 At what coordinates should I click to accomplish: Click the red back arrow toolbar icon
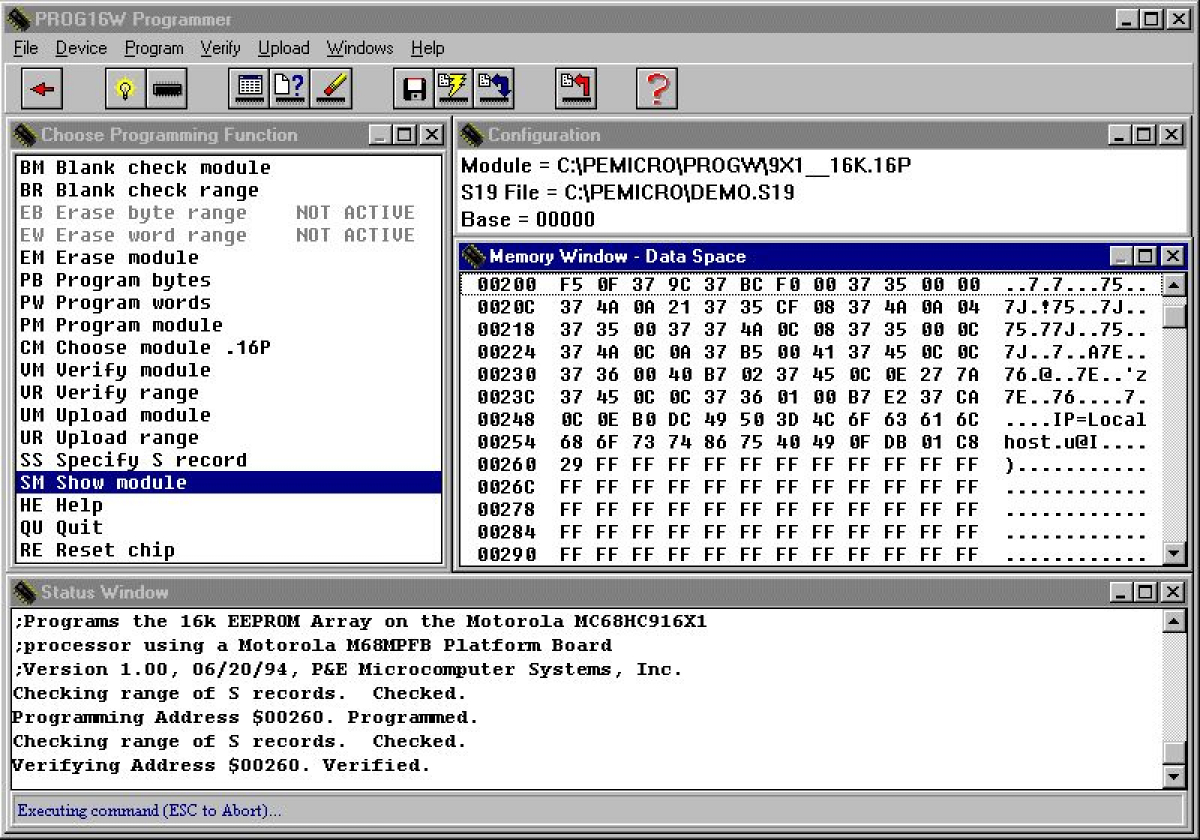42,90
